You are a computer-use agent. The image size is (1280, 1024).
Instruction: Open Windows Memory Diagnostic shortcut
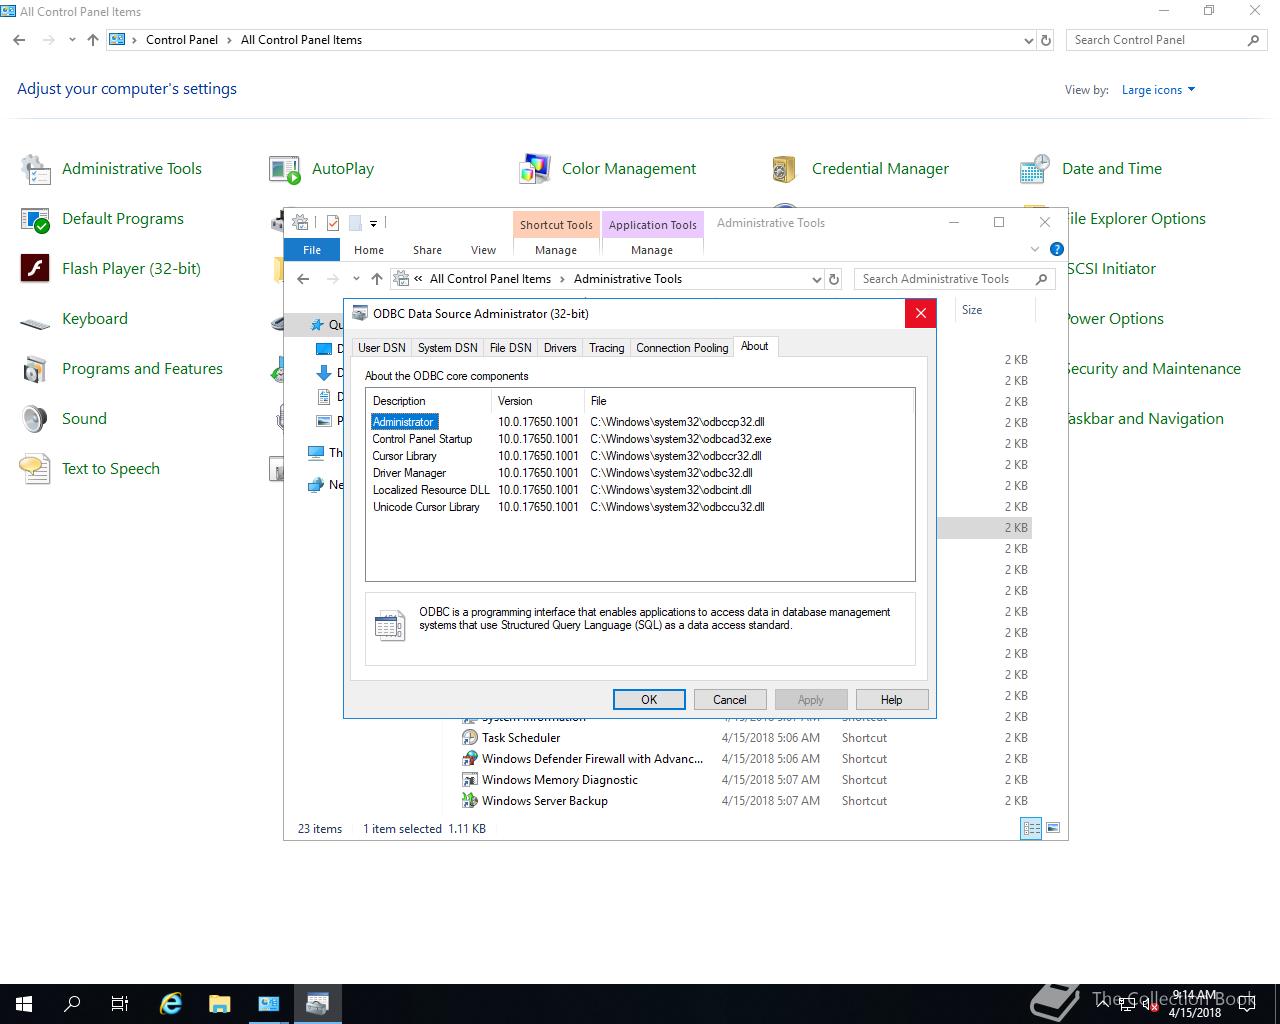pos(559,780)
